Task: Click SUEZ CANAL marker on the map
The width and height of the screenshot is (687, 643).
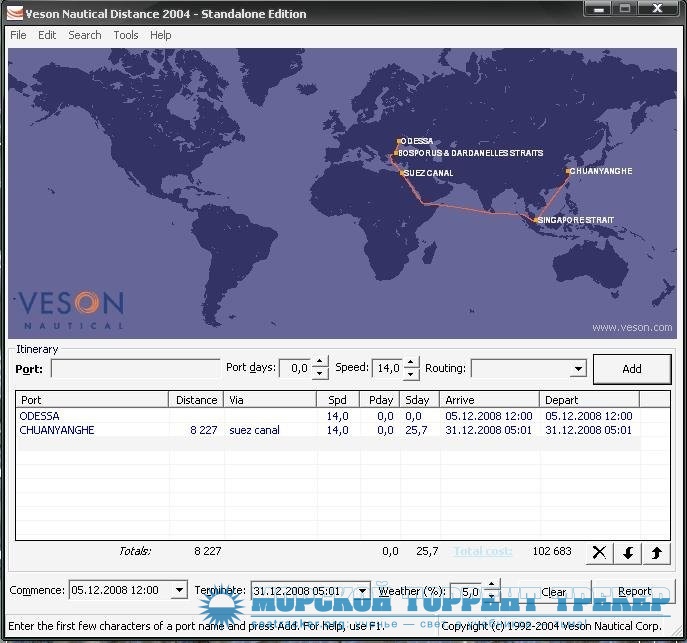Action: coord(401,173)
